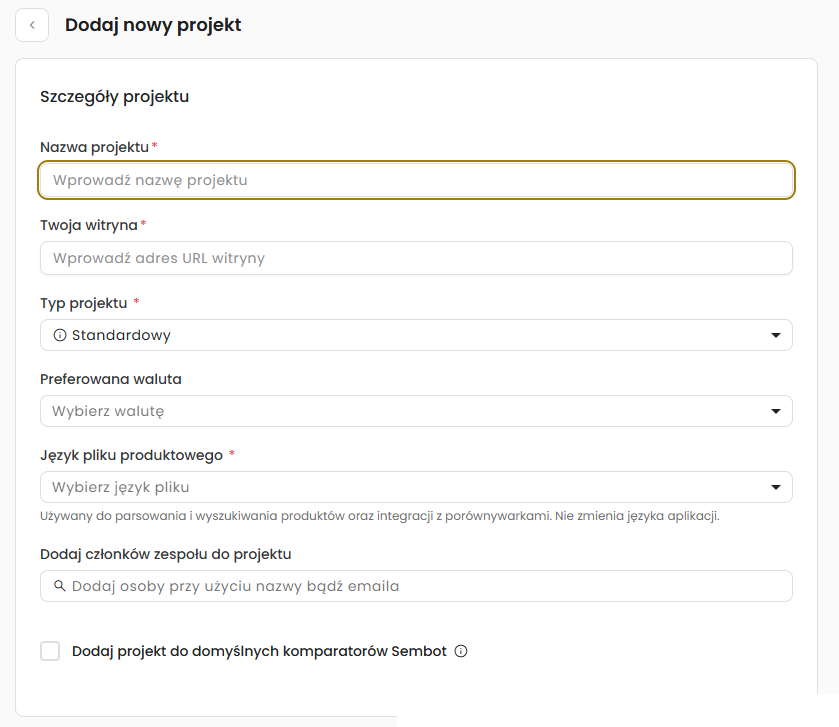Enable adding project to default Sembot comparators
The width and height of the screenshot is (839, 727).
50,651
